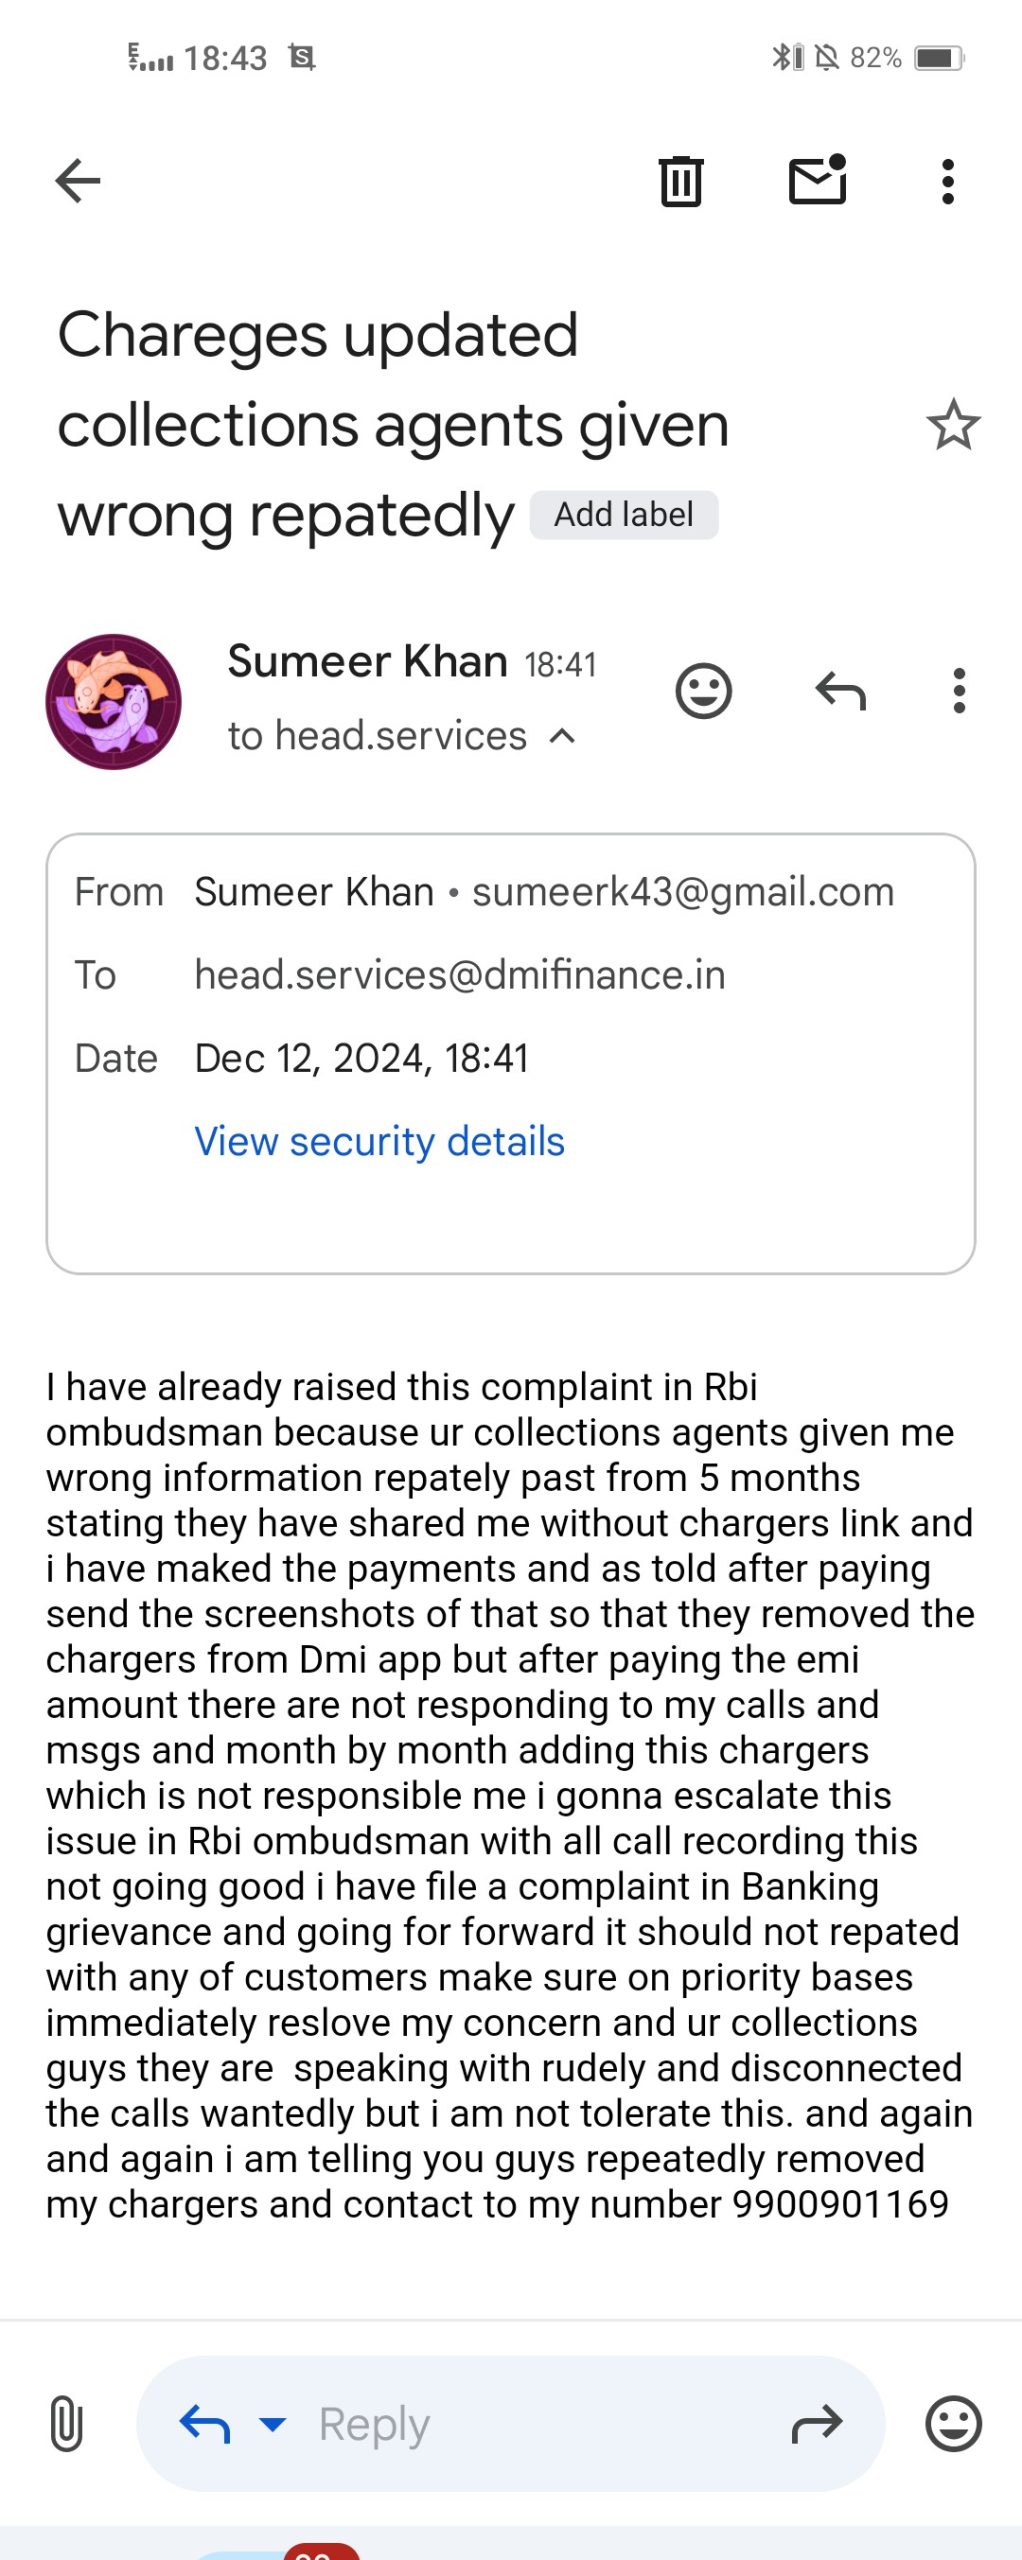Tap phone number 9900901169 in message
Viewport: 1022px width, 2560px height.
840,2205
